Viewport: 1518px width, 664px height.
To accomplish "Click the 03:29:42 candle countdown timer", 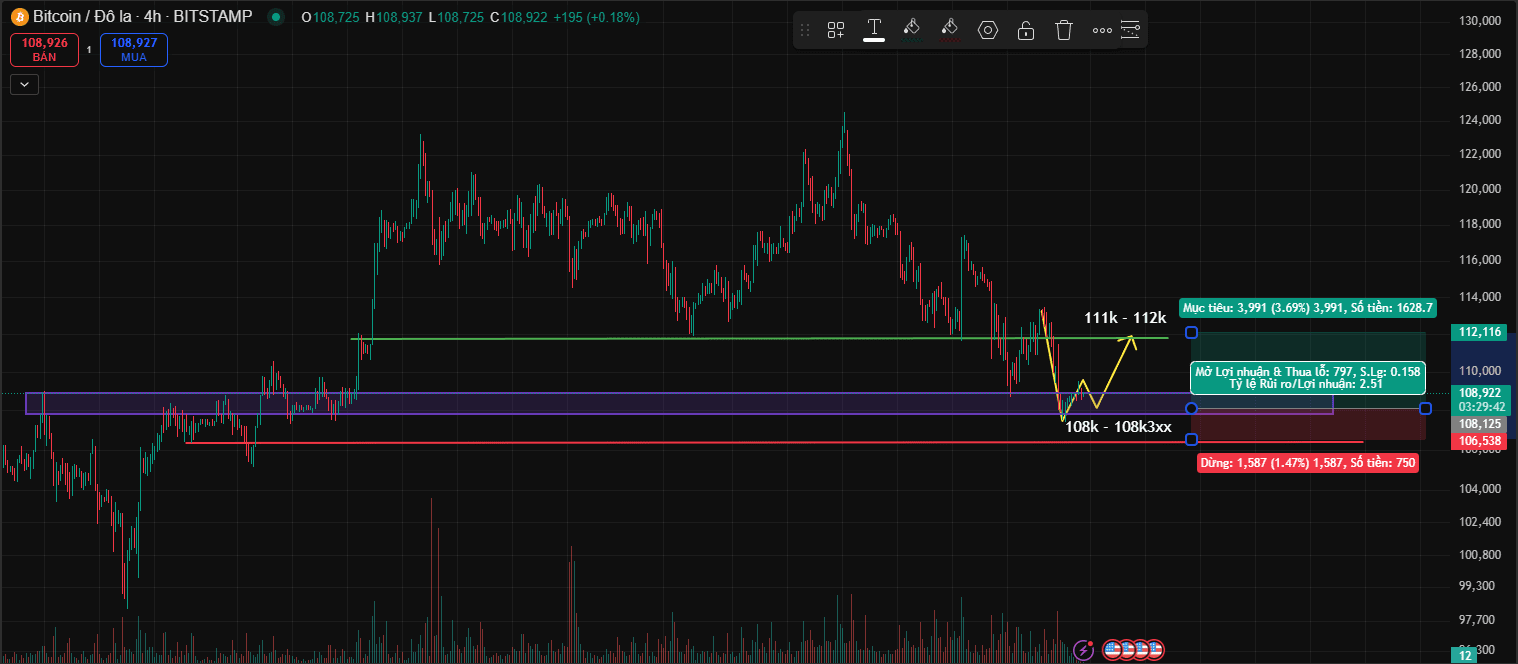I will [x=1482, y=408].
